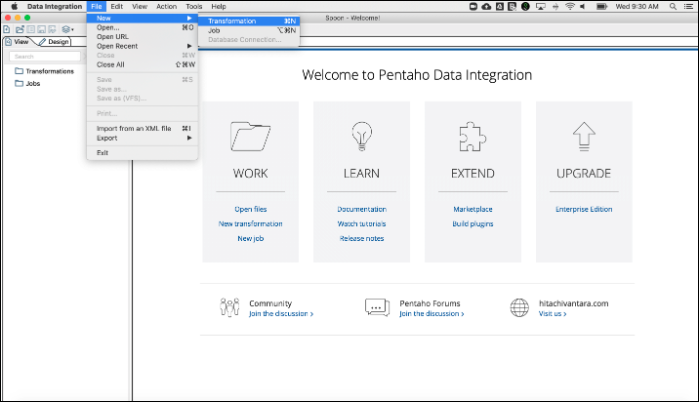The image size is (700, 402).
Task: Follow the Marketplace link under EXTEND
Action: [472, 209]
